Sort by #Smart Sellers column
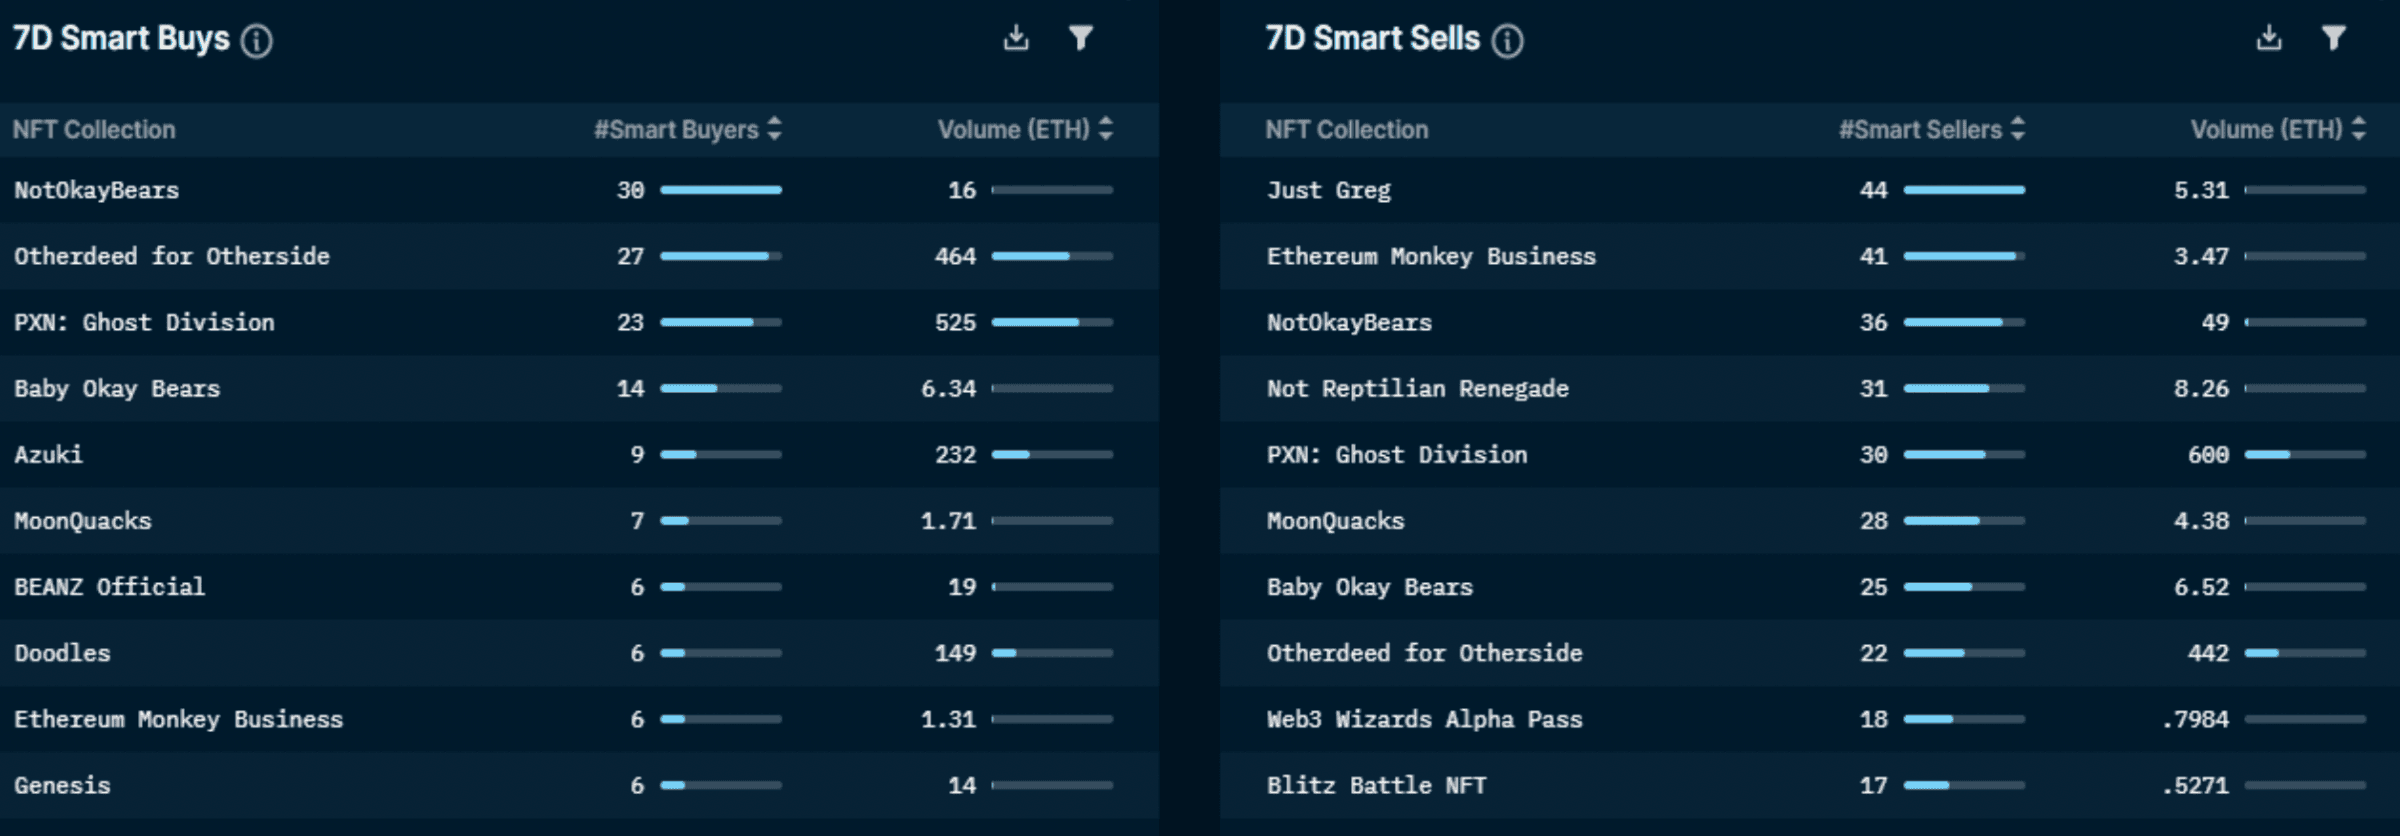This screenshot has width=2400, height=836. pyautogui.click(x=1932, y=129)
